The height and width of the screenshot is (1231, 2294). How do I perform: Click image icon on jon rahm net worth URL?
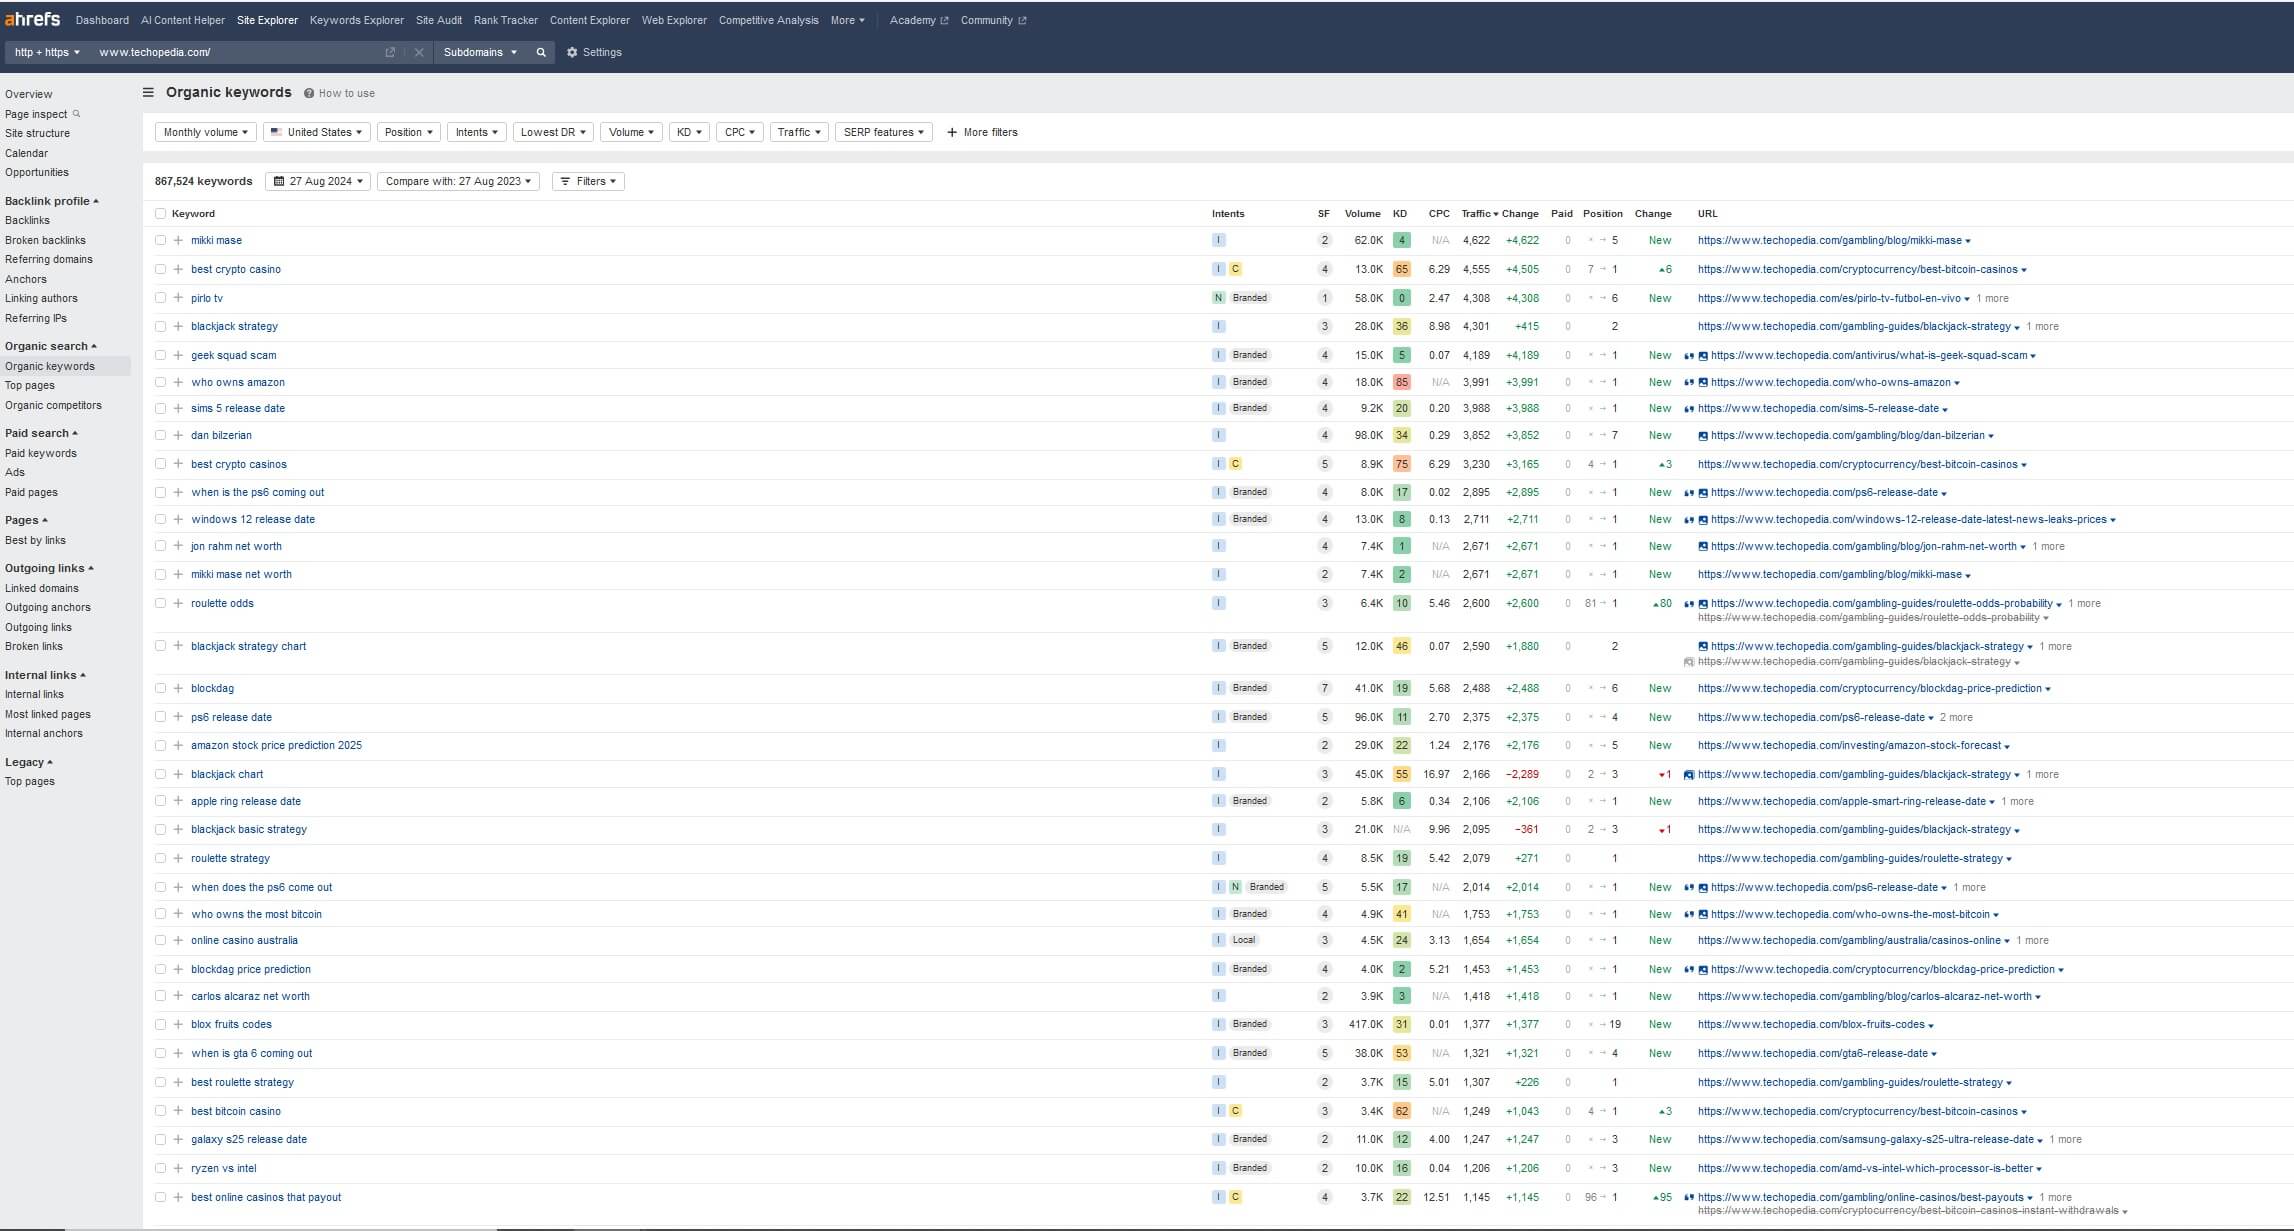click(x=1703, y=546)
